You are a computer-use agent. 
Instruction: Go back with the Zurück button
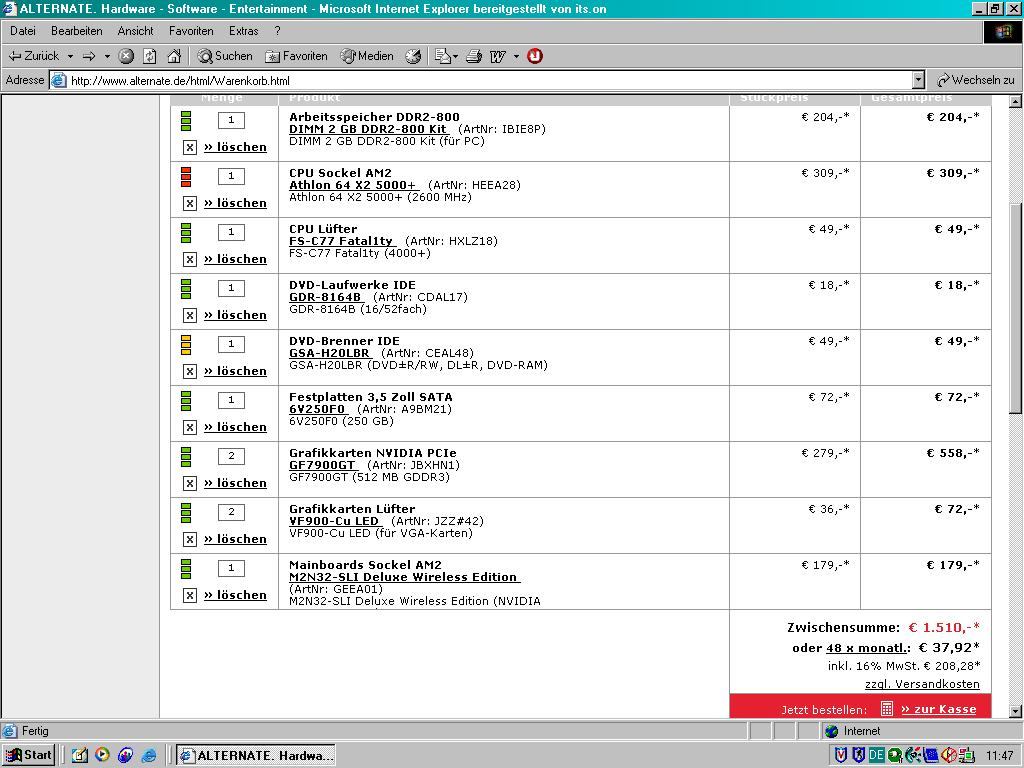coord(34,56)
